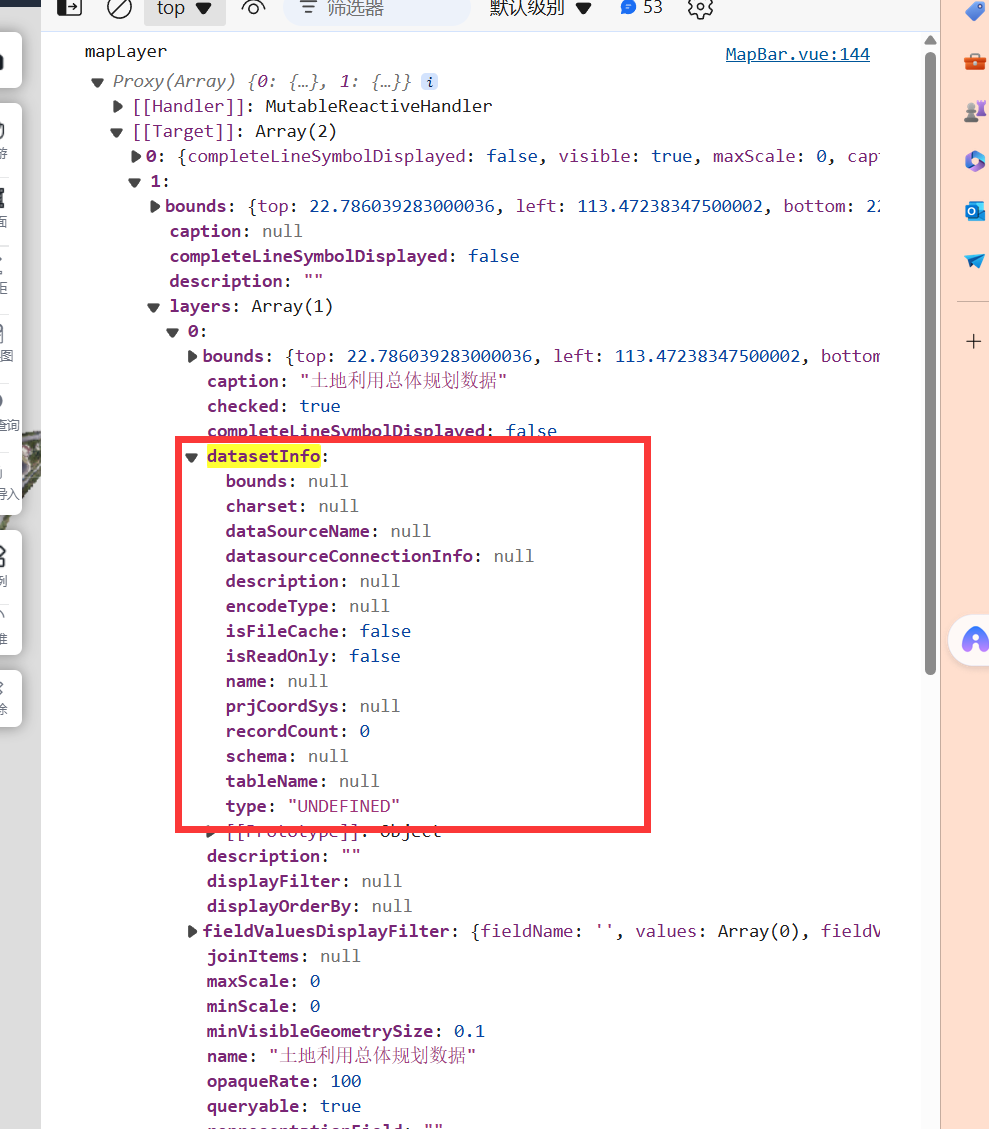Click the clear console icon
Viewport: 989px width, 1129px height.
[119, 9]
